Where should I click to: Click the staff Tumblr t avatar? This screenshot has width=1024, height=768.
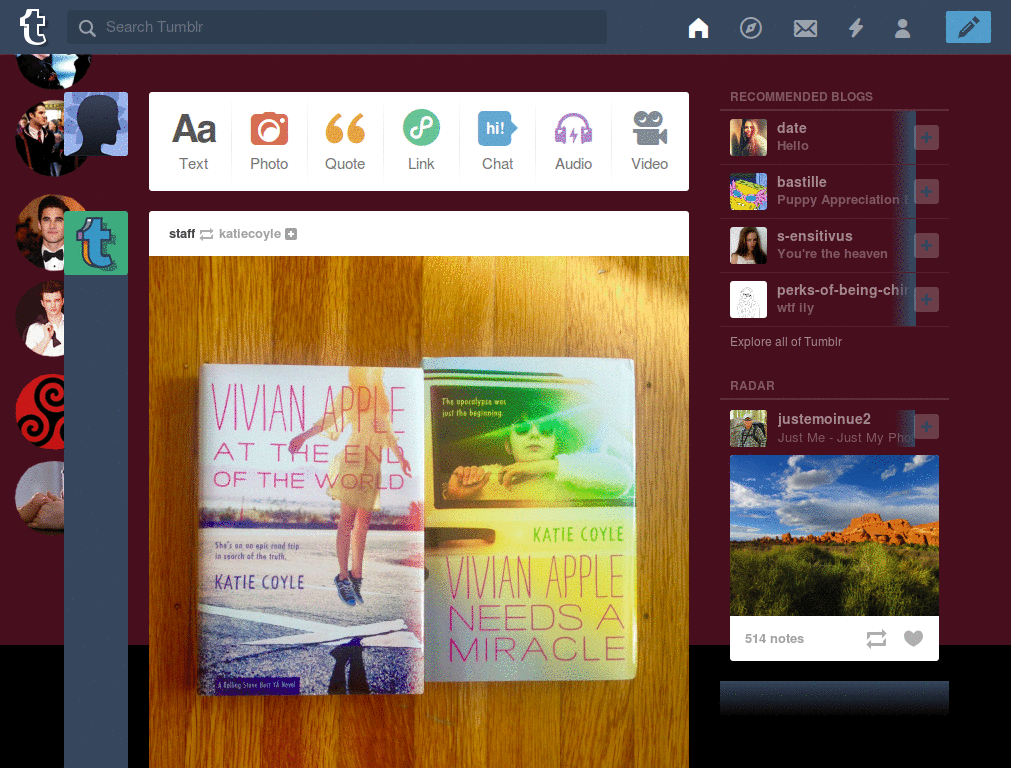click(x=96, y=243)
